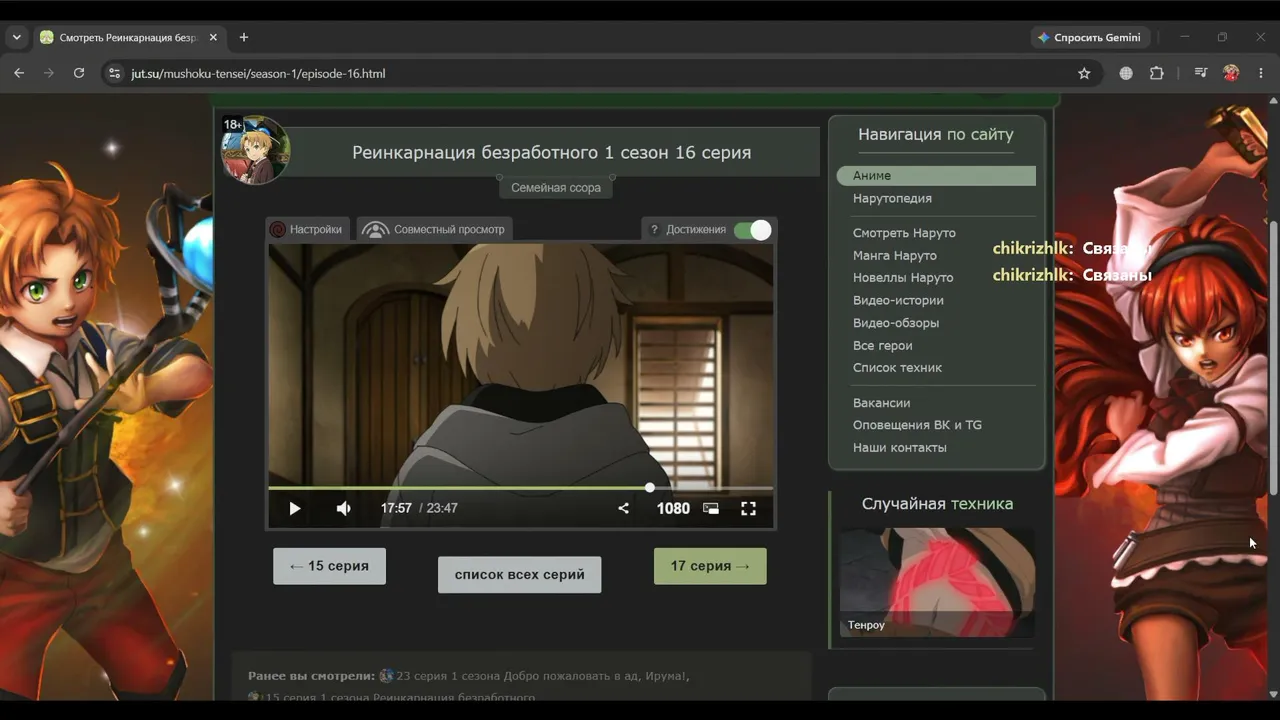The image size is (1280, 720).
Task: Open the browser three-dot menu
Action: pyautogui.click(x=1261, y=73)
